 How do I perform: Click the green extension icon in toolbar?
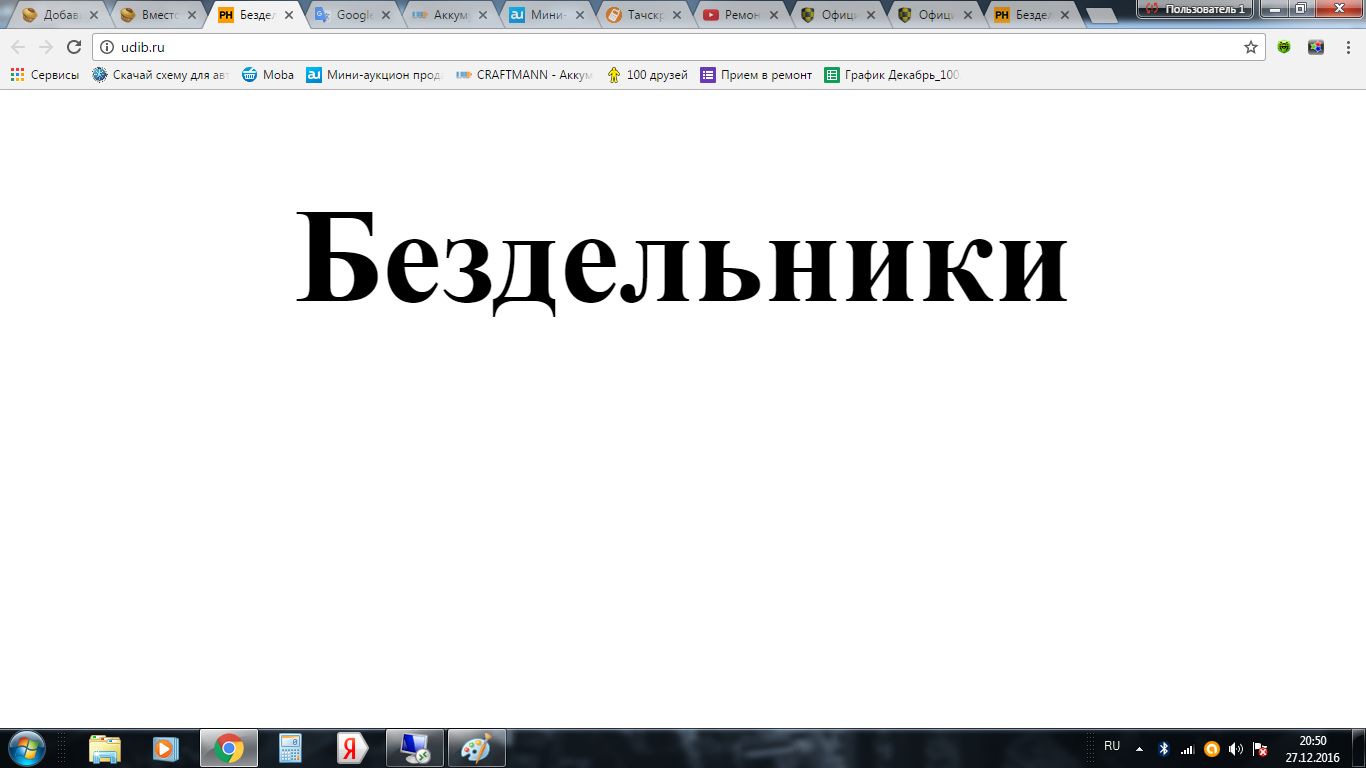point(1284,47)
